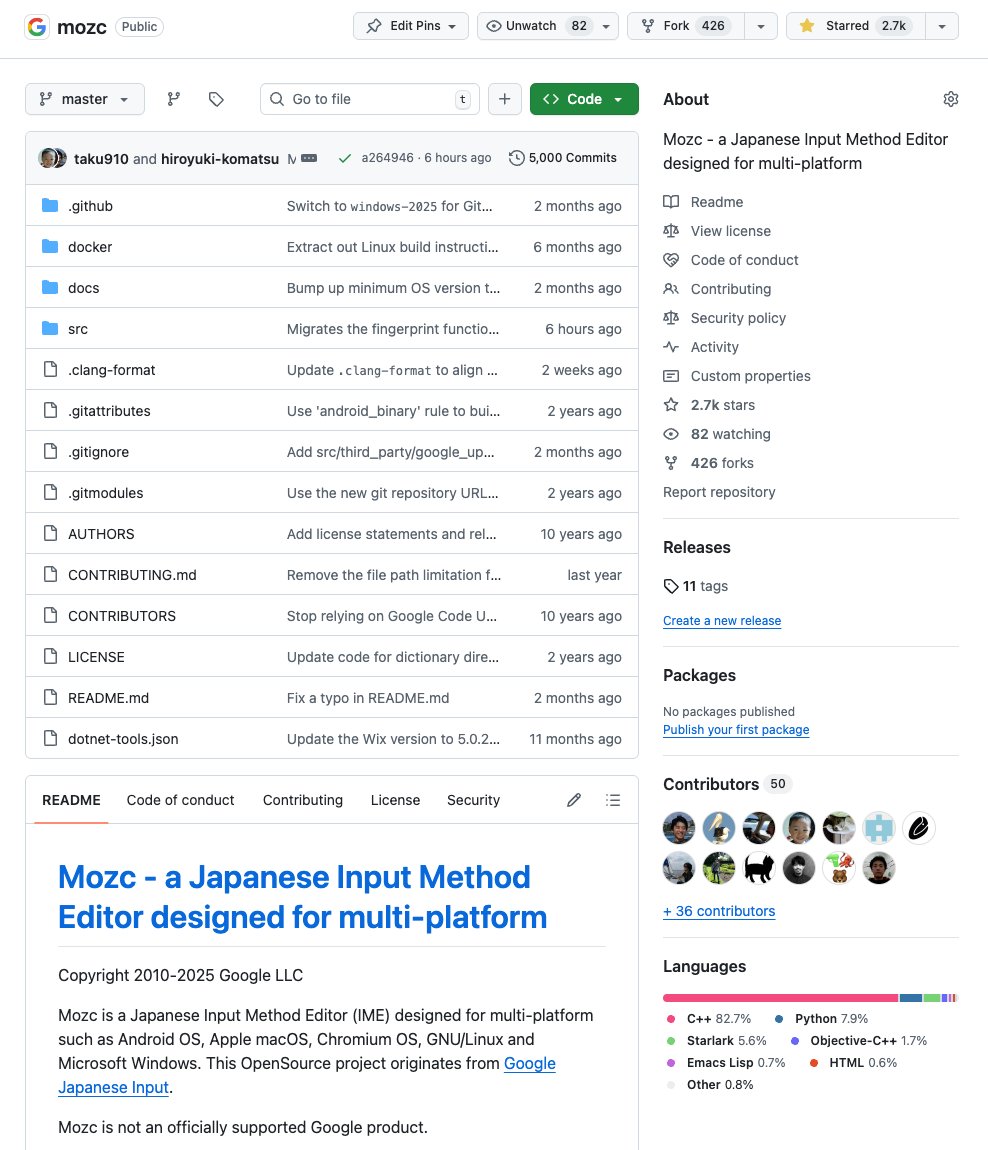Open the README outline list icon
The image size is (988, 1150).
[x=613, y=800]
